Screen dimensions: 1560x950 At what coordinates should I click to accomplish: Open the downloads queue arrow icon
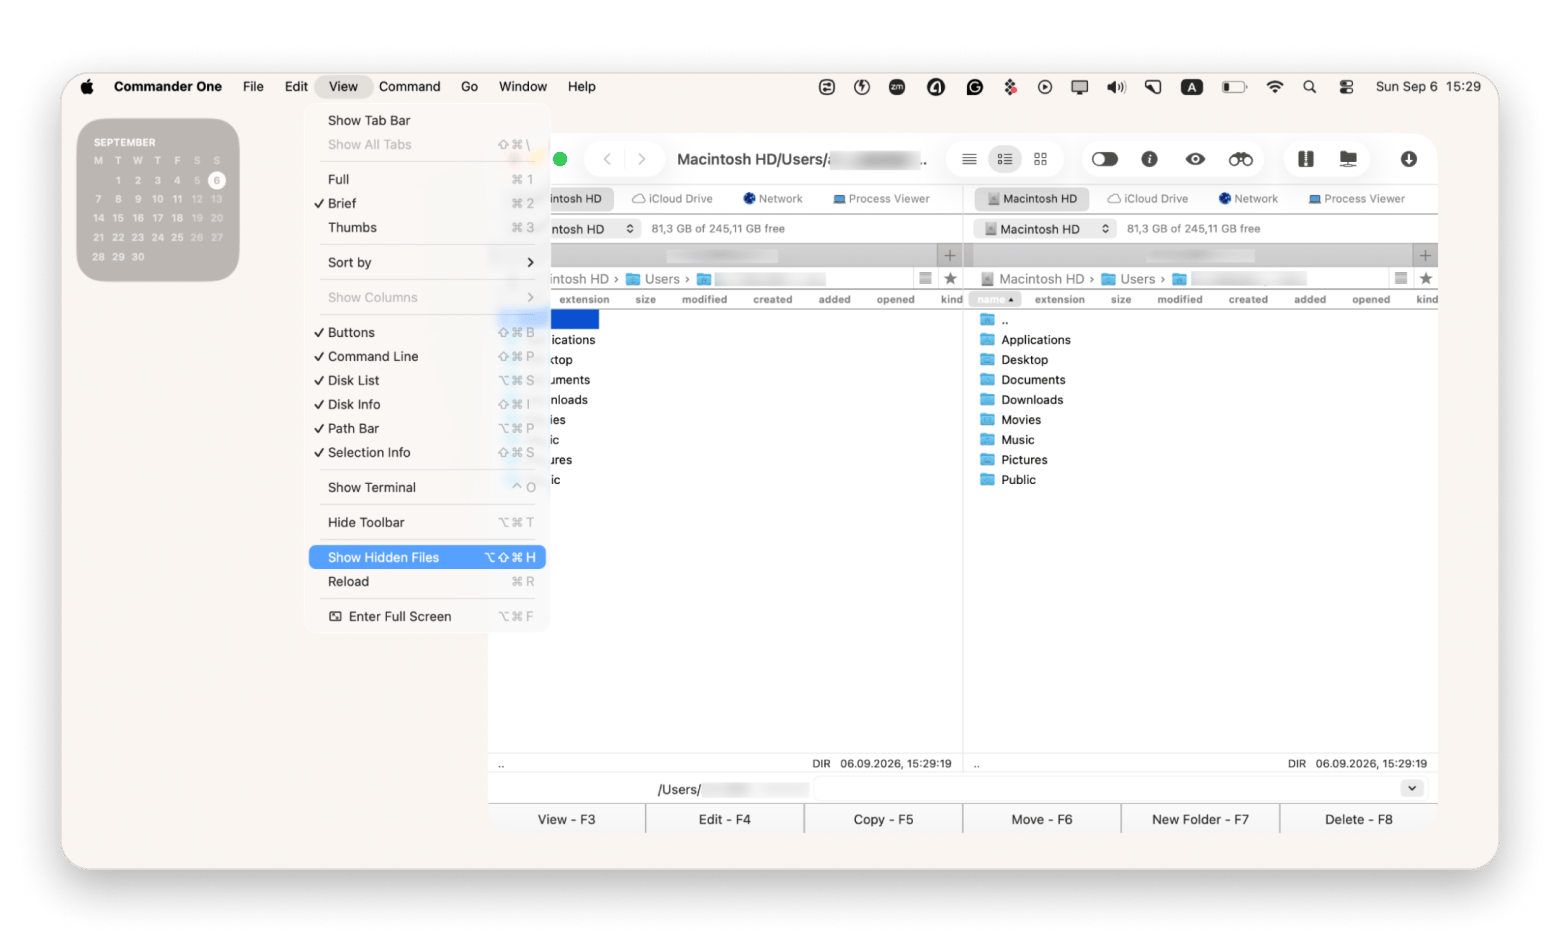[1409, 159]
